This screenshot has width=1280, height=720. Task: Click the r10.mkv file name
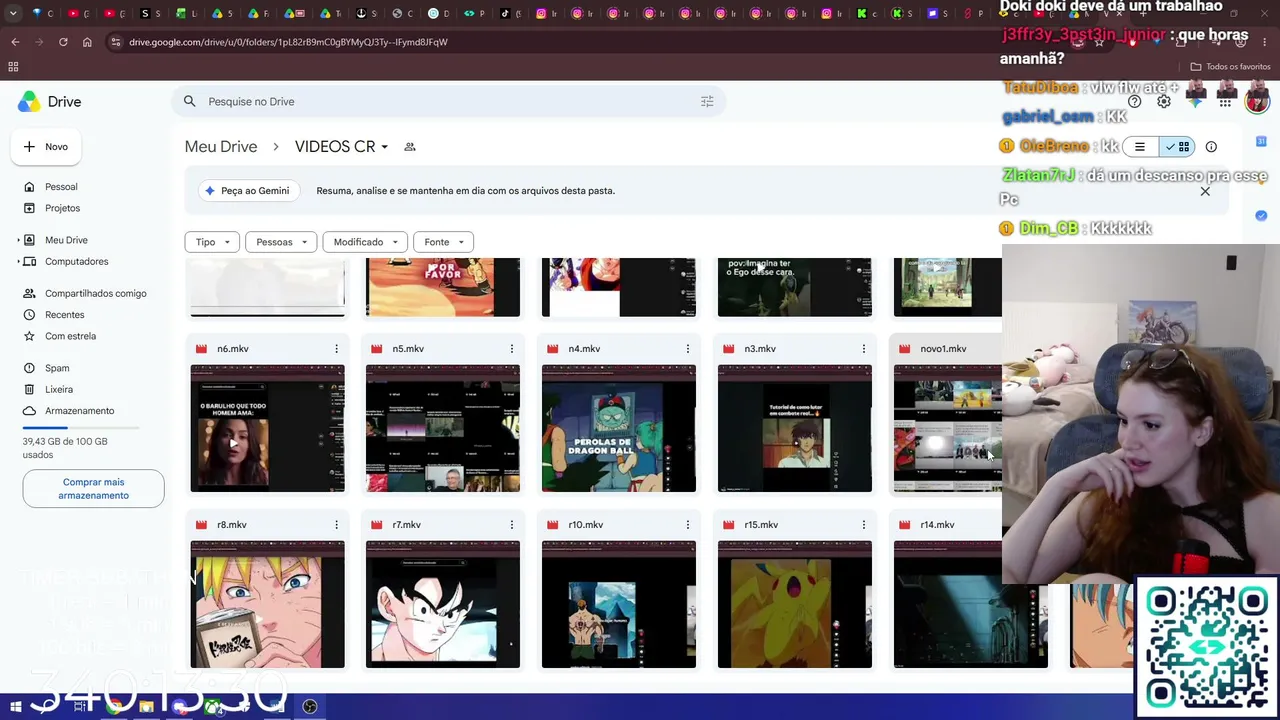pyautogui.click(x=586, y=525)
